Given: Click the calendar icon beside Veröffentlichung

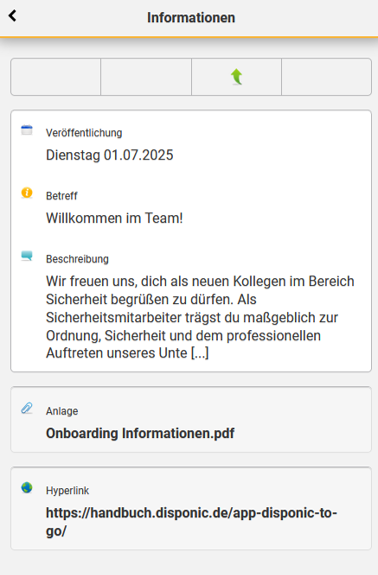Looking at the screenshot, I should point(27,130).
